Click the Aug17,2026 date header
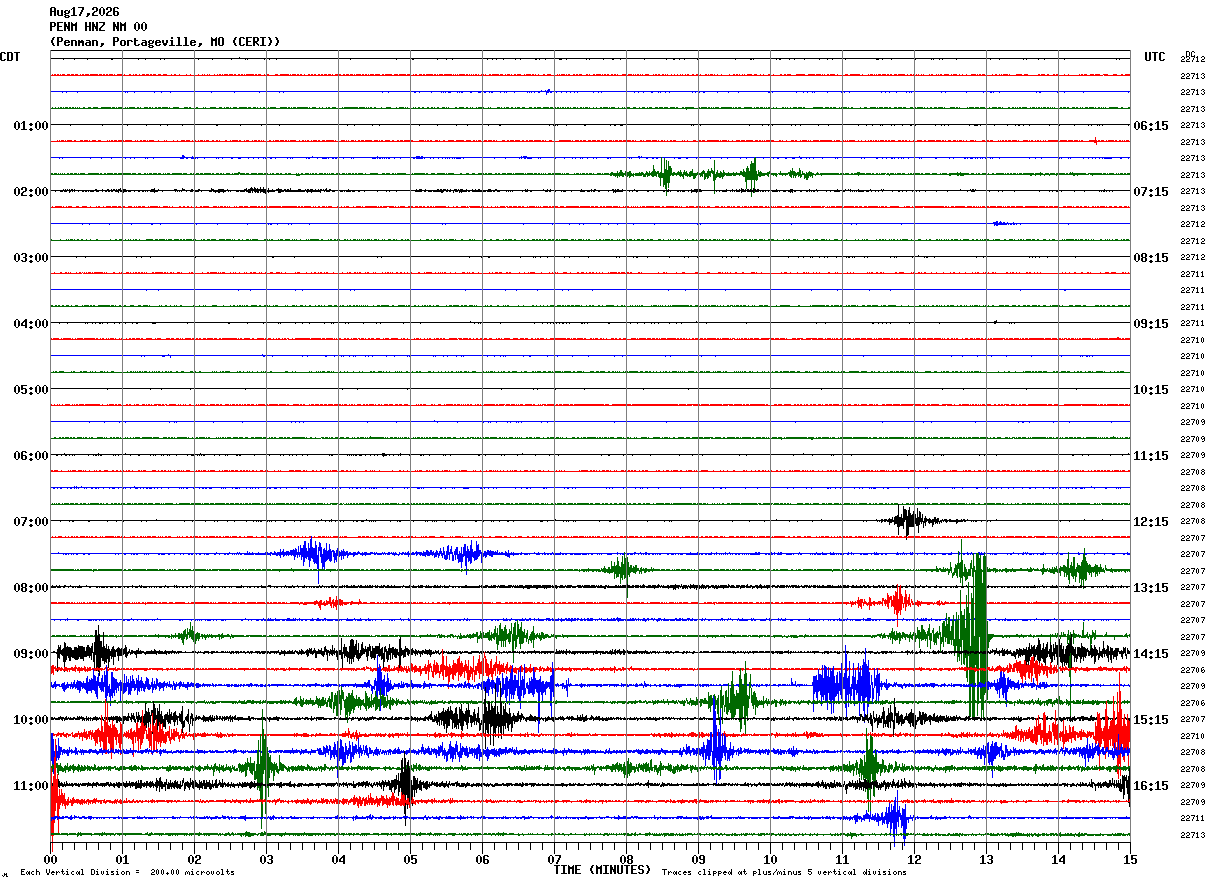Viewport: 1210px width, 886px height. pos(84,12)
